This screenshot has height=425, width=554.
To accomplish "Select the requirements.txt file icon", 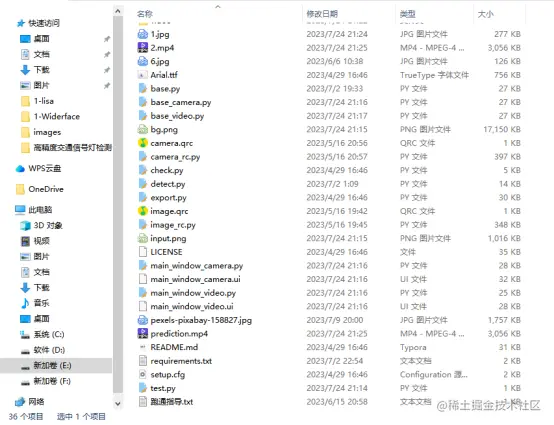I will point(142,361).
